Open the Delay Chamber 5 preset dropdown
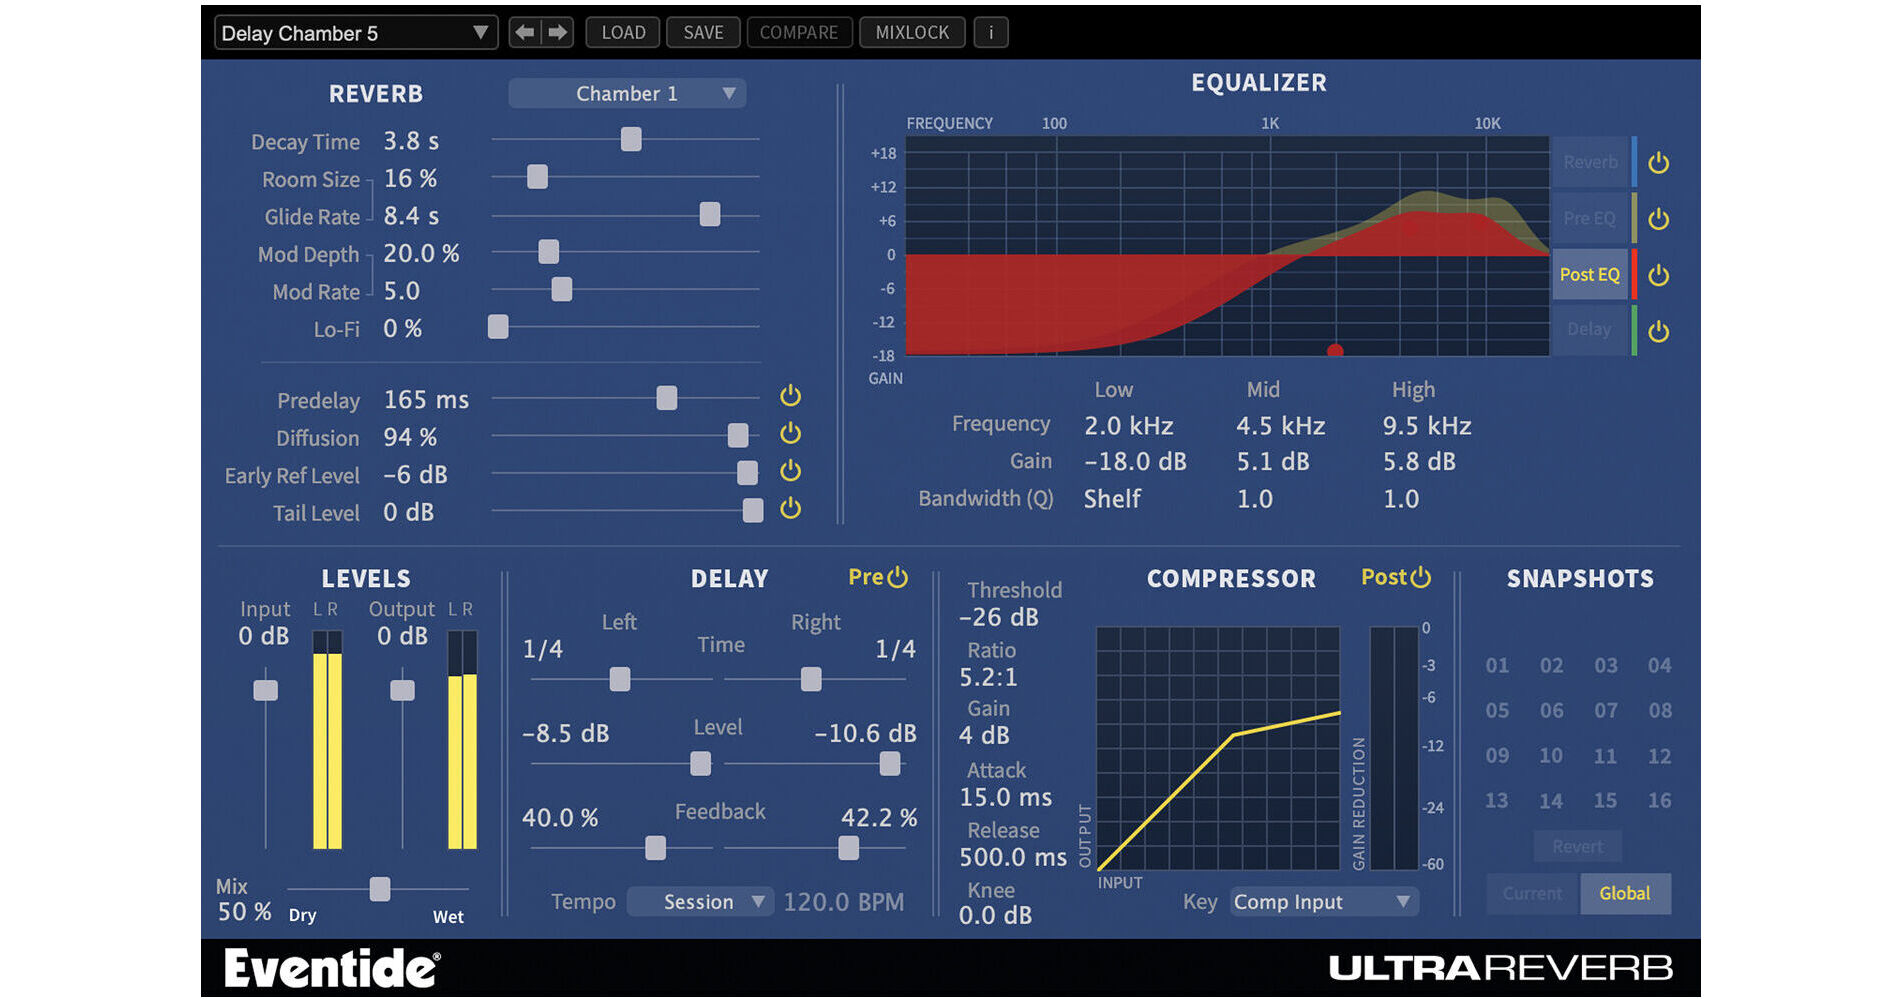The height and width of the screenshot is (999, 1902). tap(354, 32)
